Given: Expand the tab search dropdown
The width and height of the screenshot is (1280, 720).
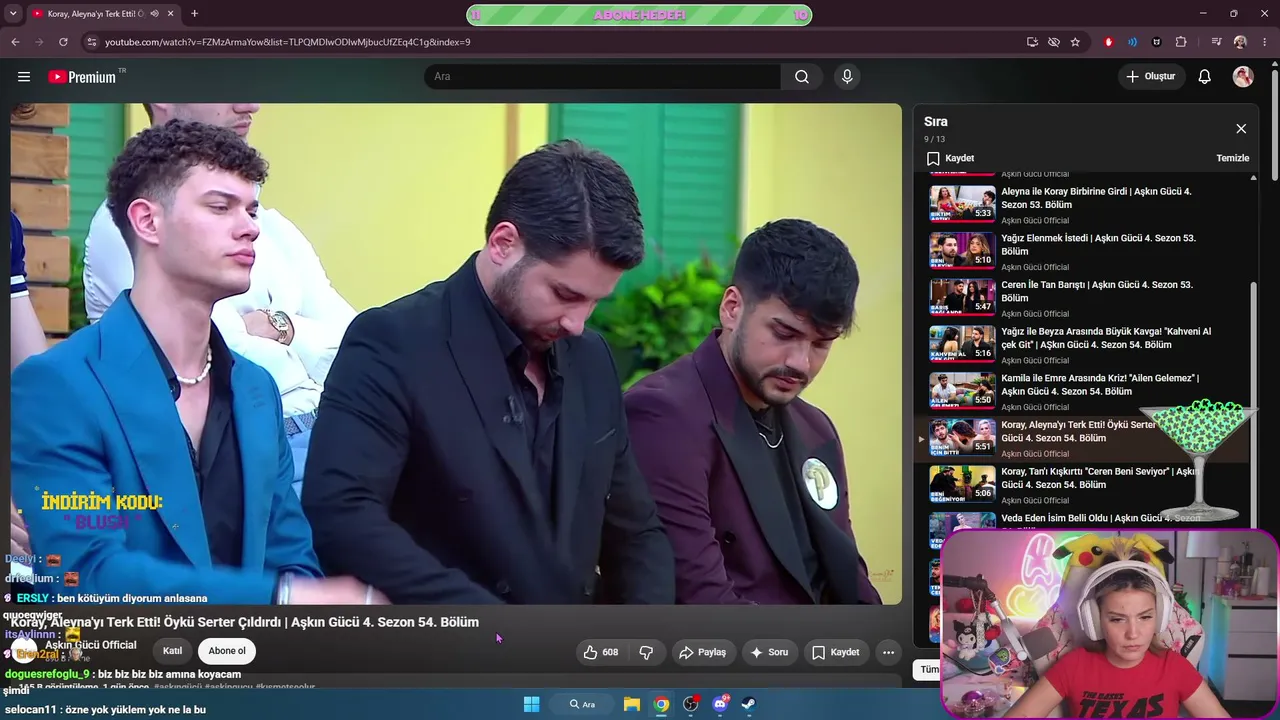Looking at the screenshot, I should pyautogui.click(x=12, y=14).
